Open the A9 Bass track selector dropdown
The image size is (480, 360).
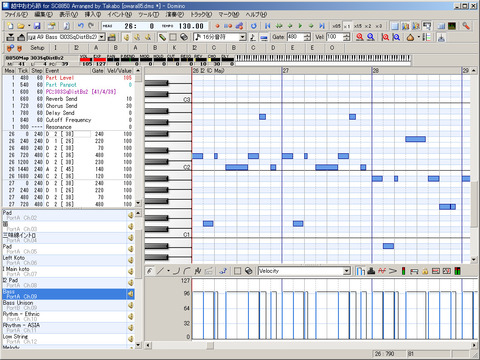(102, 37)
